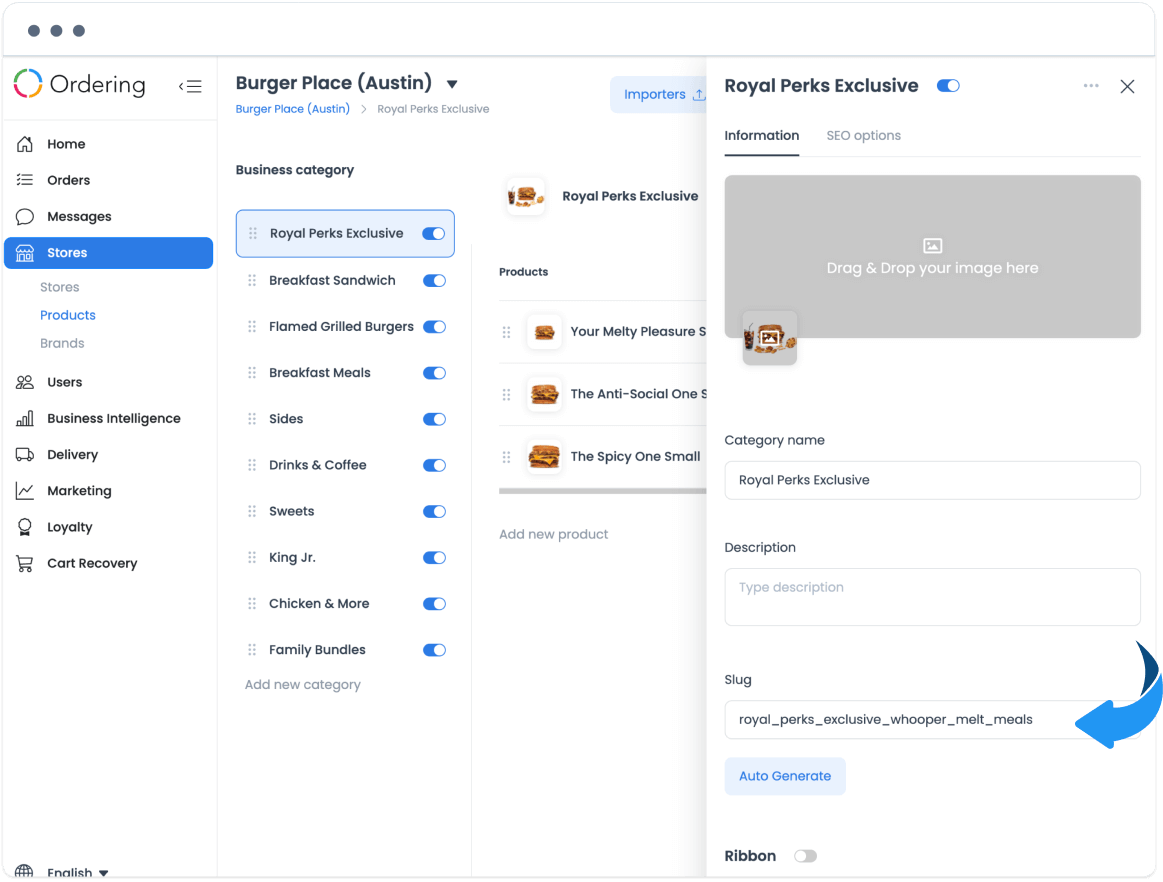Toggle Breakfast Sandwich category off

point(434,280)
